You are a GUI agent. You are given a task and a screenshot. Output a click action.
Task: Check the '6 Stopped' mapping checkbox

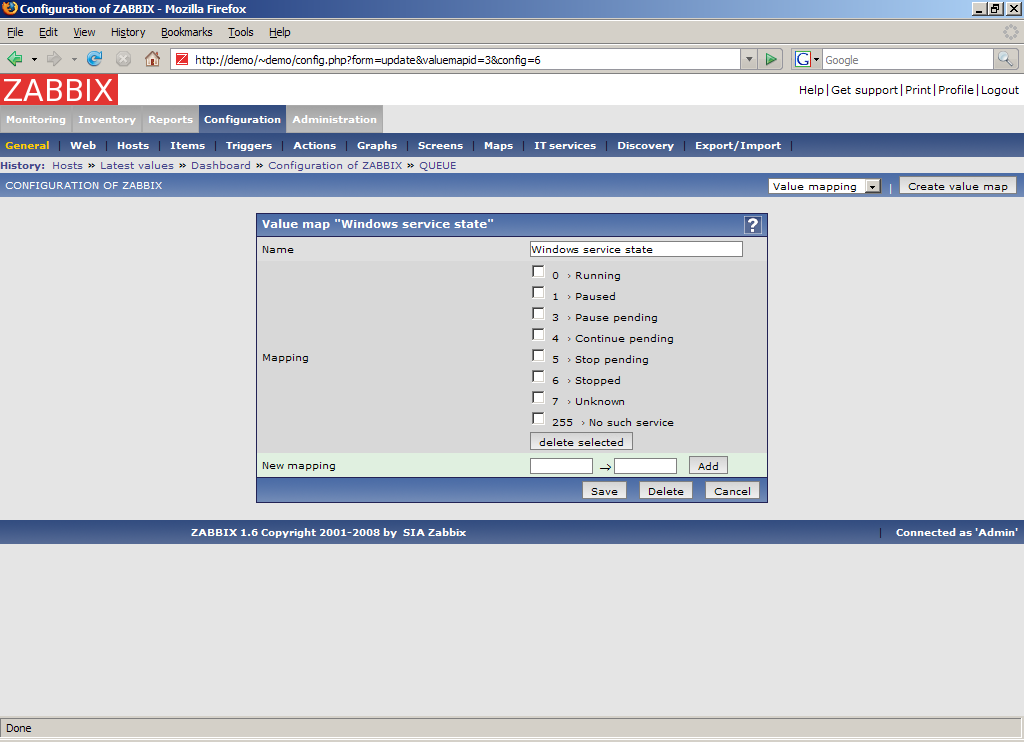pyautogui.click(x=538, y=376)
